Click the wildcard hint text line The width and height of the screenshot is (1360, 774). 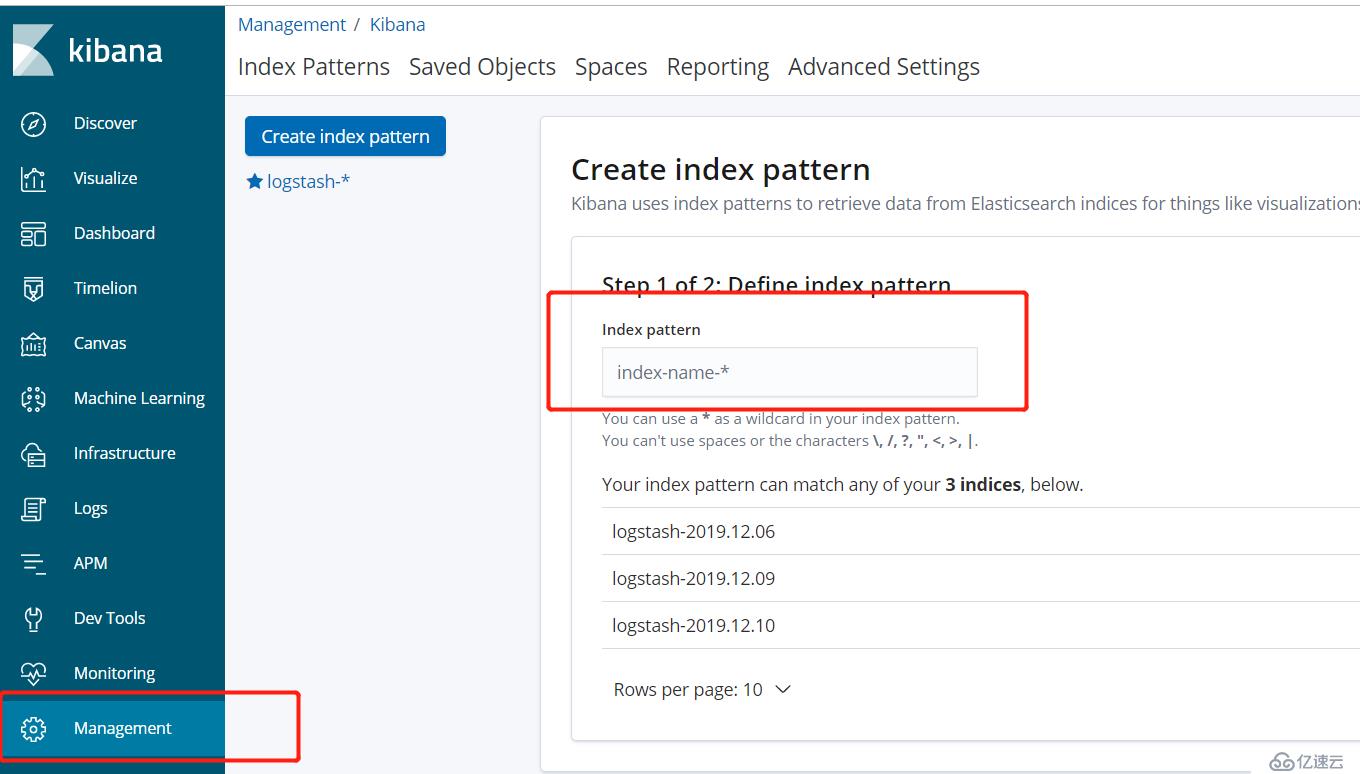(780, 419)
